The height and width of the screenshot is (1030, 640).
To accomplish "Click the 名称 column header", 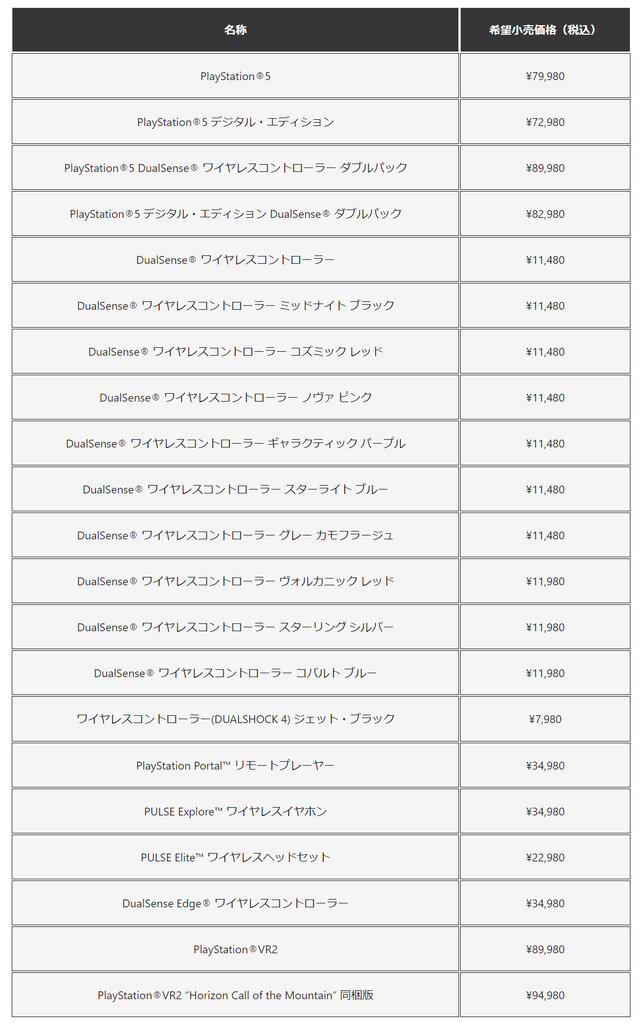I will [x=235, y=30].
